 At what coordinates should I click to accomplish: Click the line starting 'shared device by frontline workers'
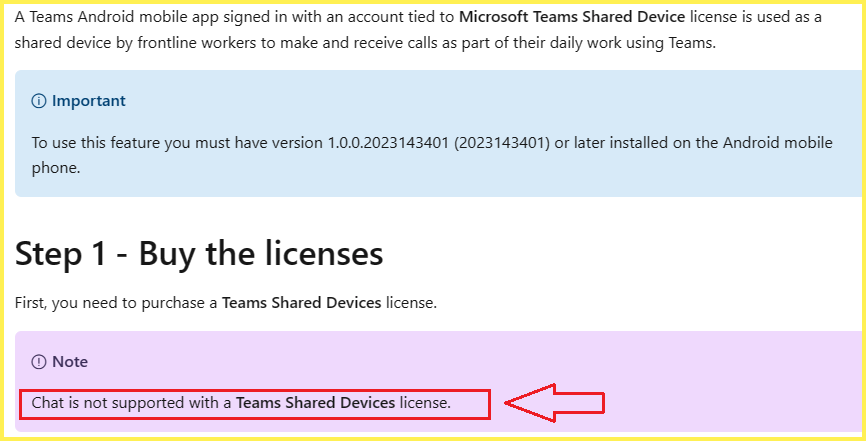click(365, 43)
